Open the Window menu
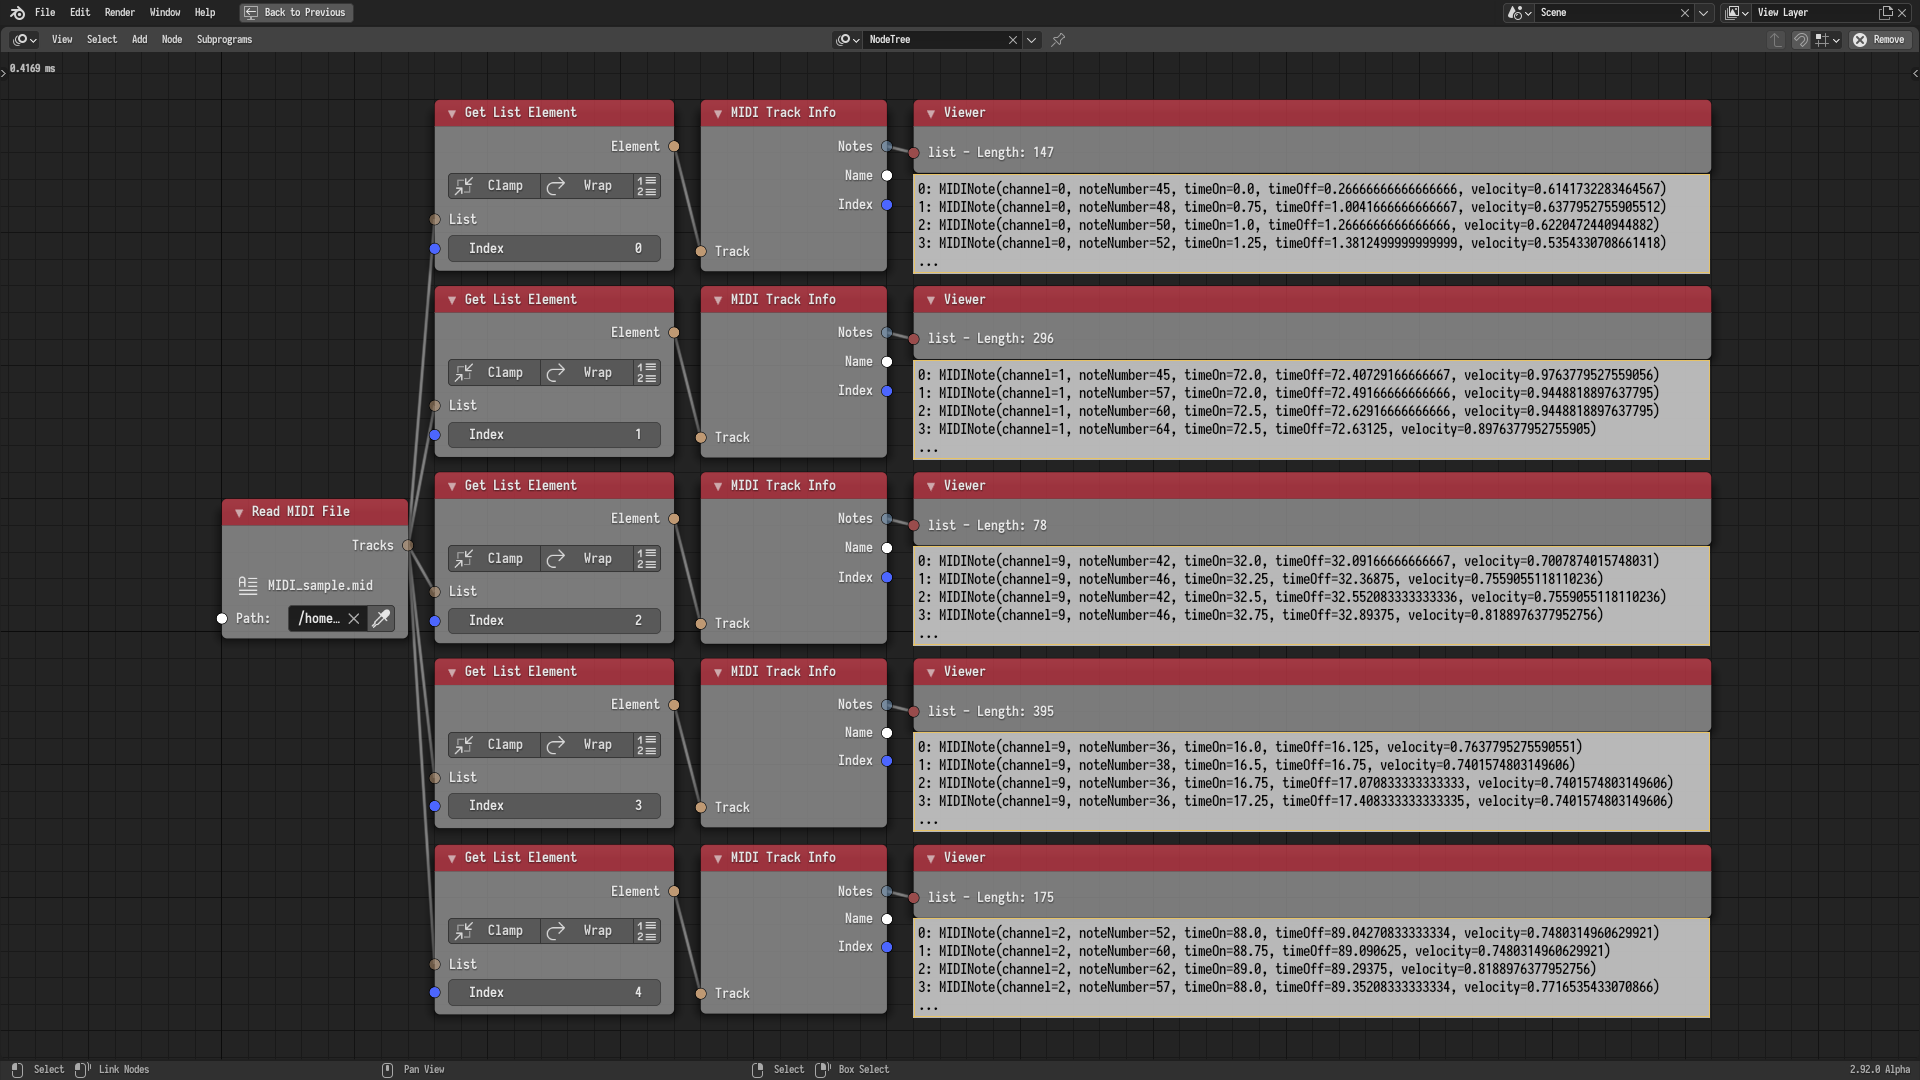Image resolution: width=1920 pixels, height=1080 pixels. coord(165,13)
